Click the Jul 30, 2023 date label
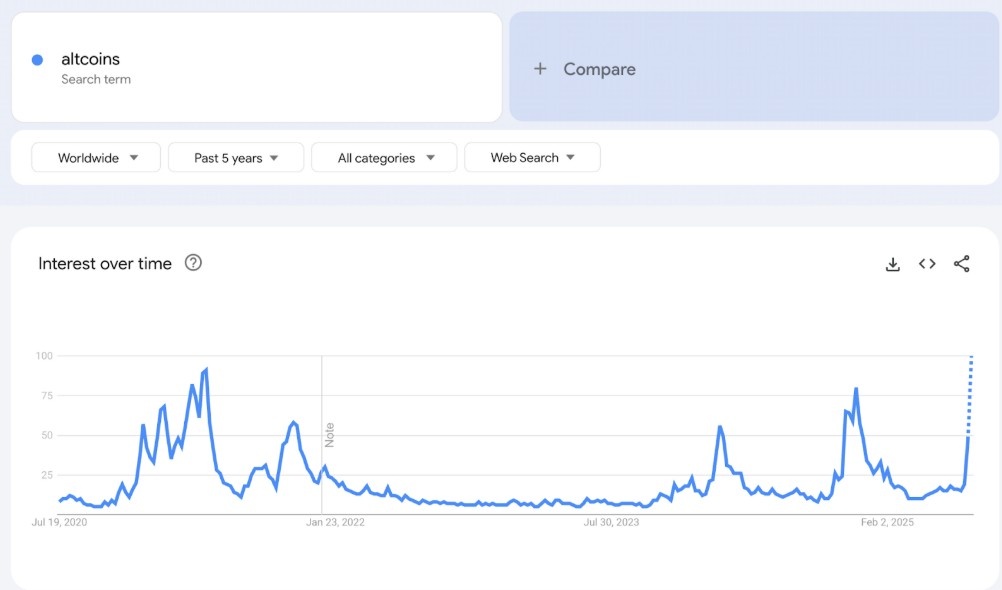Image resolution: width=1002 pixels, height=590 pixels. coord(611,522)
